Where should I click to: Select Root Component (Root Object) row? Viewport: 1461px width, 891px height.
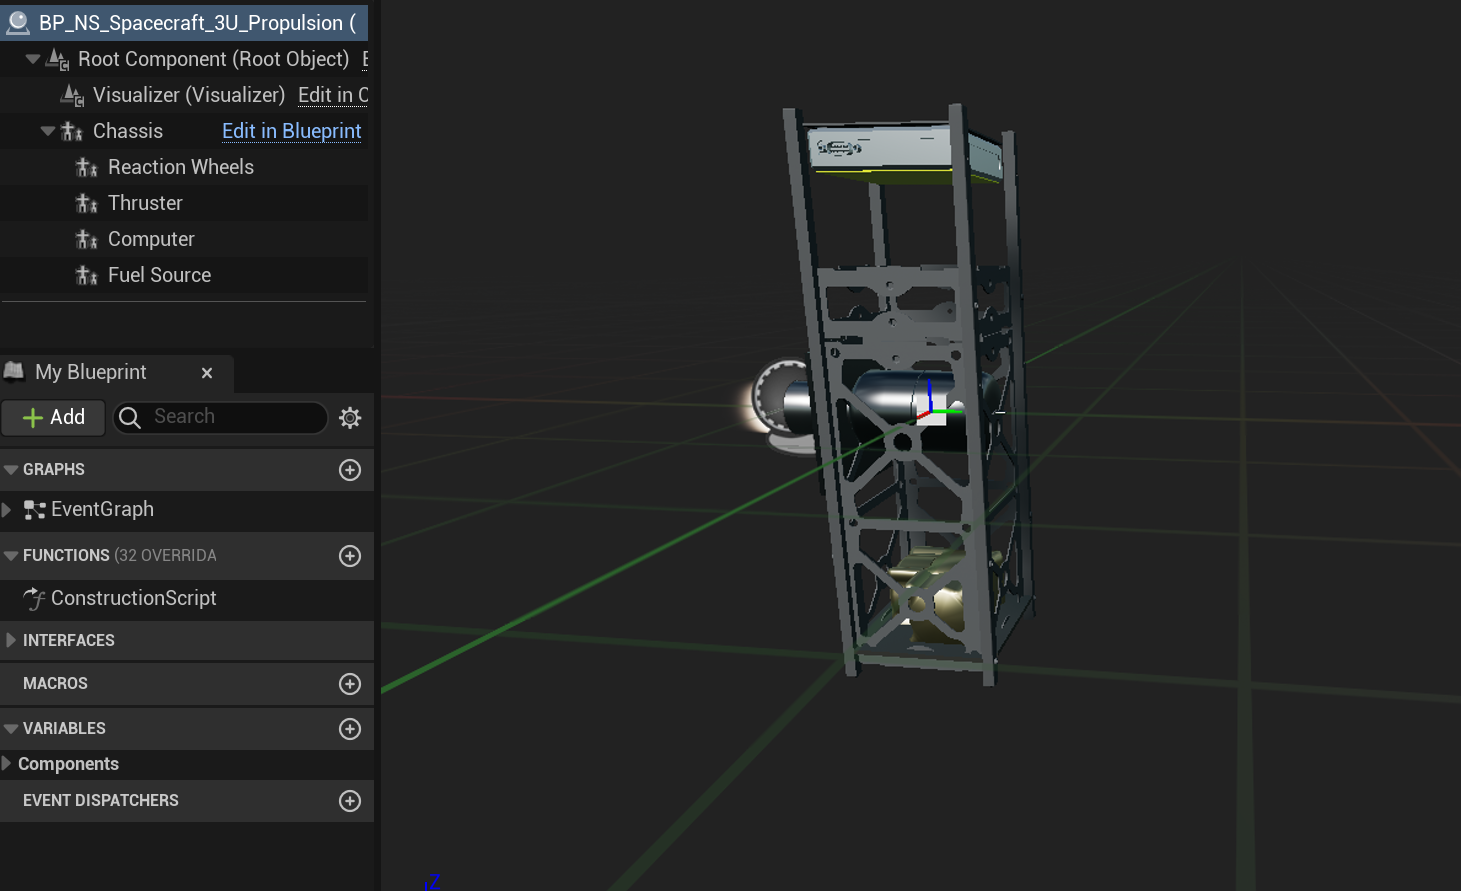pyautogui.click(x=213, y=59)
